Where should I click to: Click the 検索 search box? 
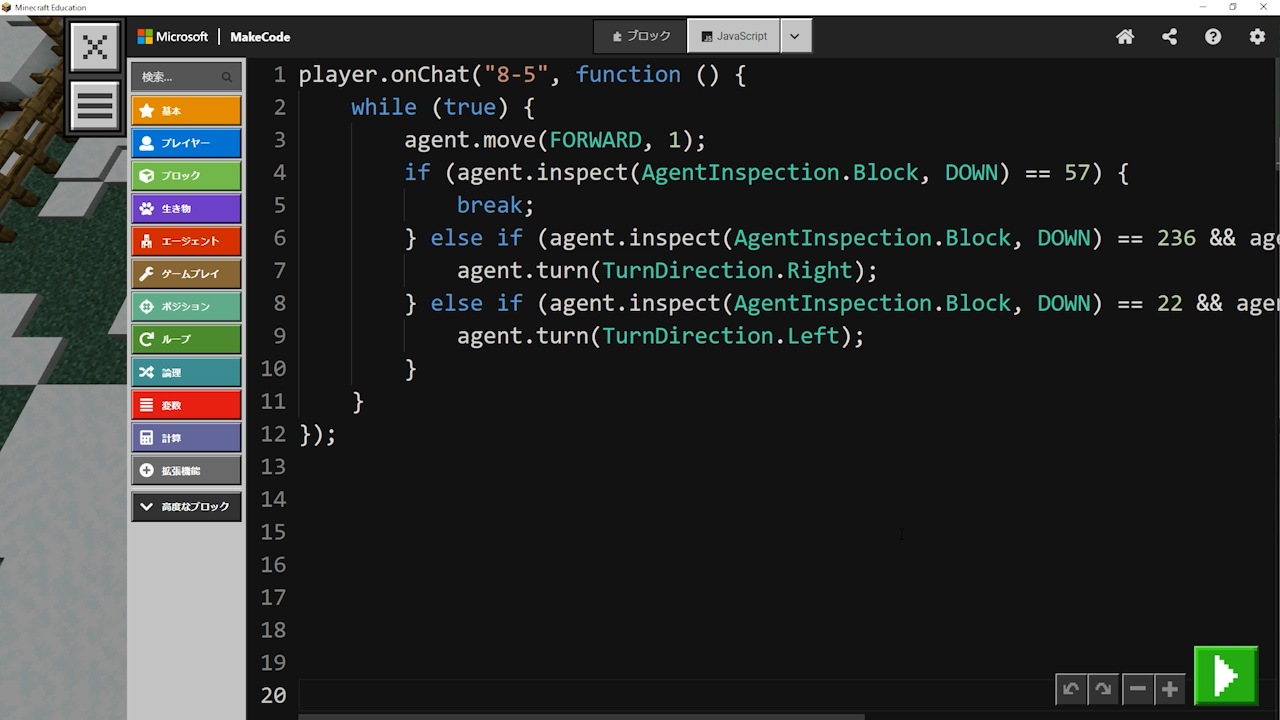tap(180, 77)
